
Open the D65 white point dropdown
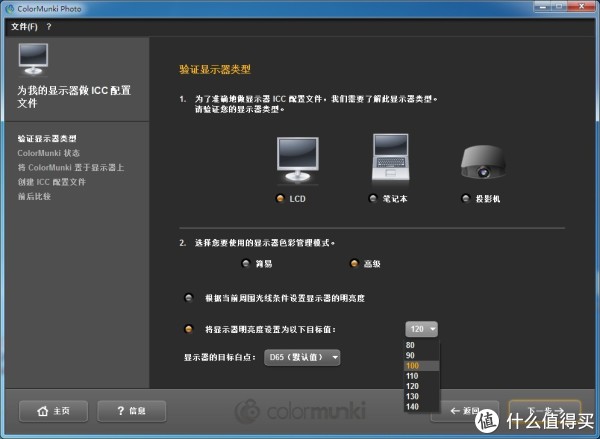302,357
